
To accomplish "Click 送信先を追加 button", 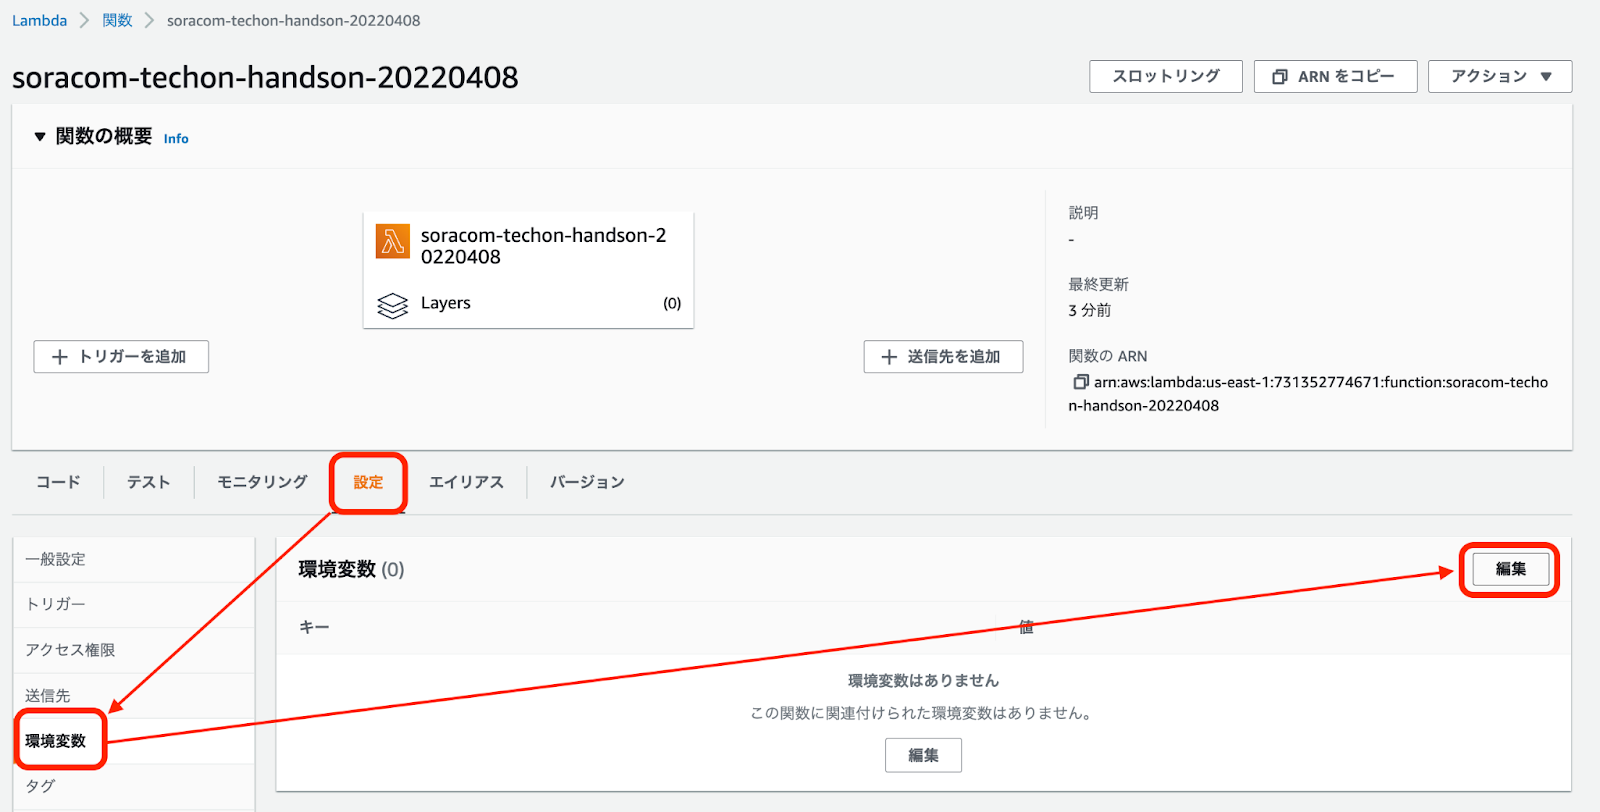I will coord(943,357).
